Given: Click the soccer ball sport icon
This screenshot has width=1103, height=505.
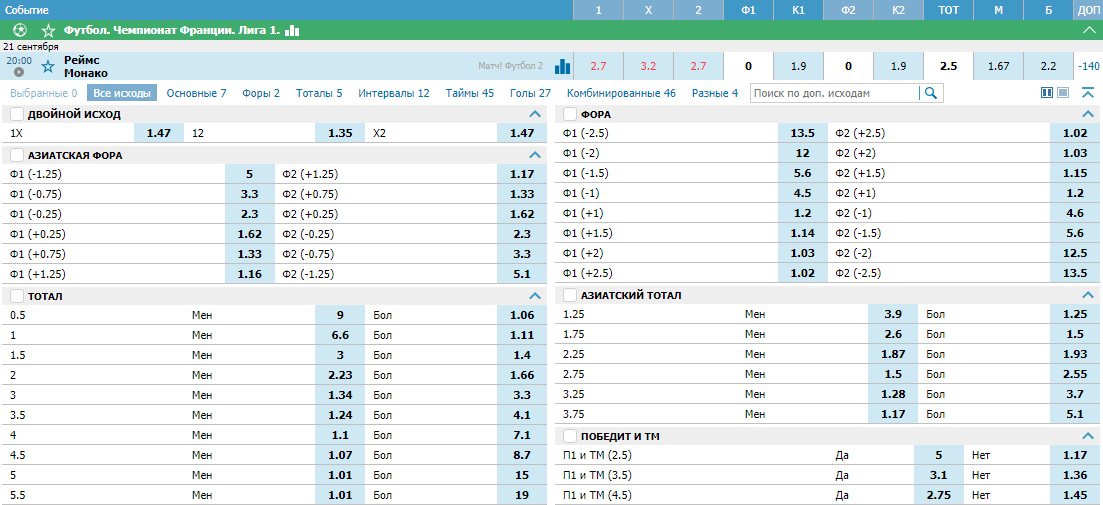Looking at the screenshot, I should 20,30.
